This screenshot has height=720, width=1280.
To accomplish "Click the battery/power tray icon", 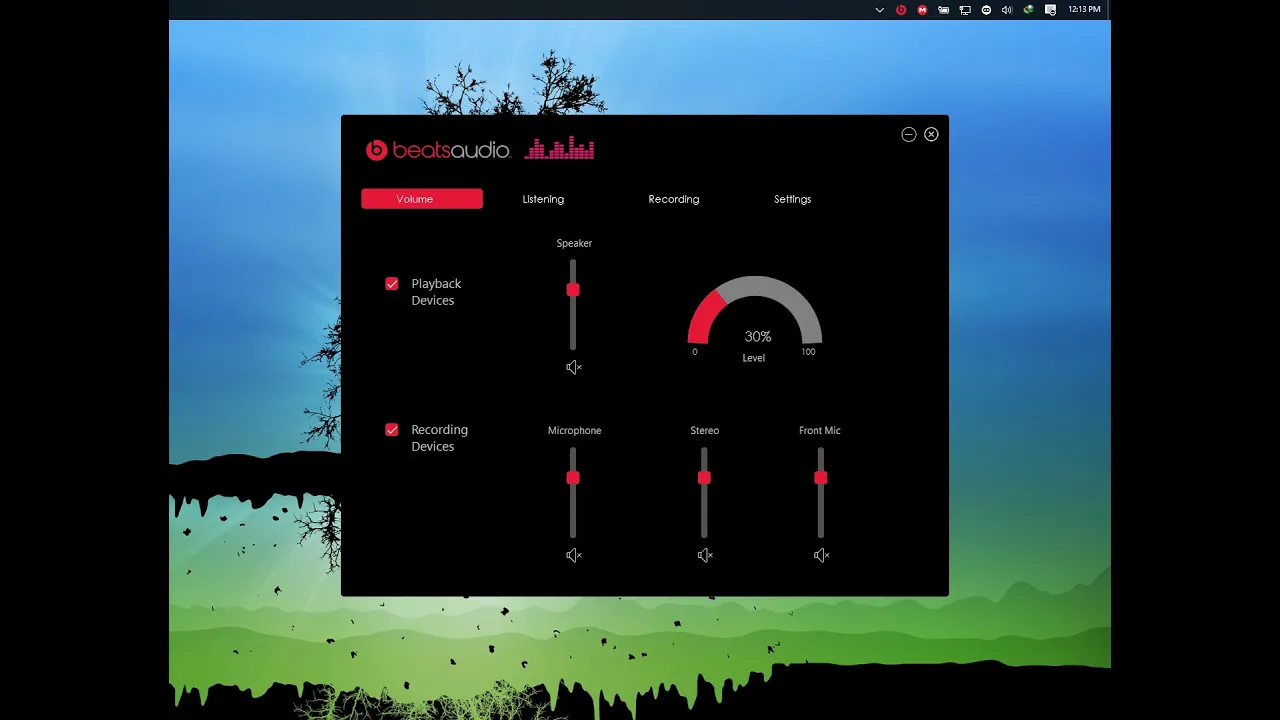I will 943,9.
